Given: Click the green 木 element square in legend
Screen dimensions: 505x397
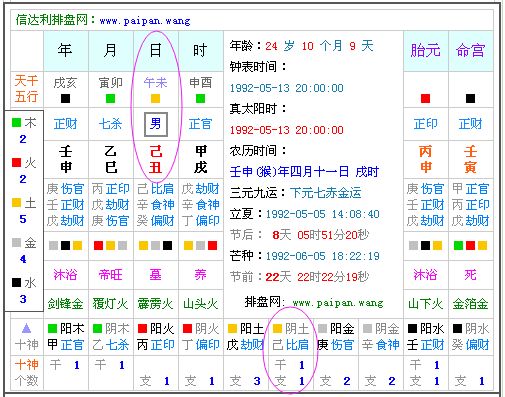Looking at the screenshot, I should [16, 122].
